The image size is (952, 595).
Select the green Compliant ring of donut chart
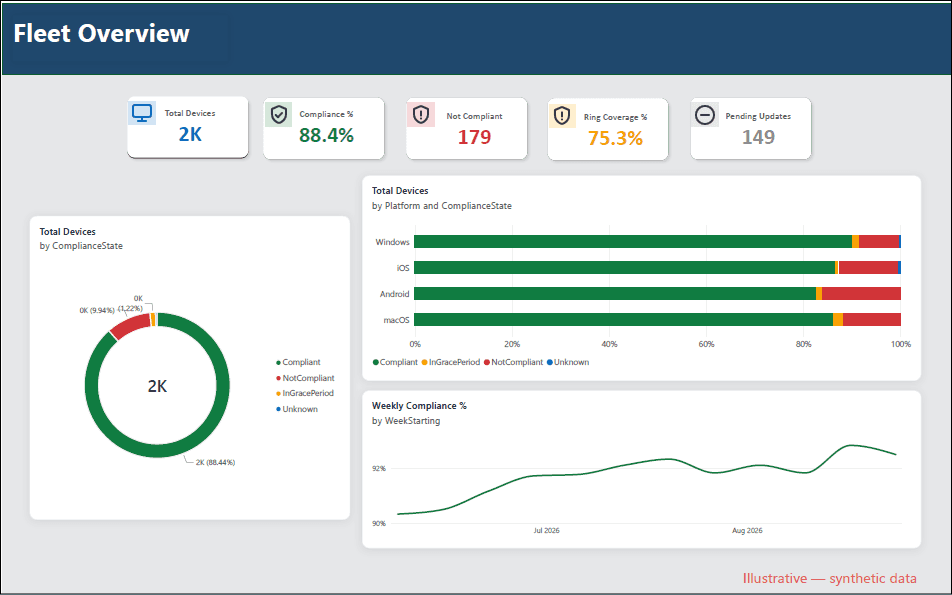pyautogui.click(x=157, y=451)
